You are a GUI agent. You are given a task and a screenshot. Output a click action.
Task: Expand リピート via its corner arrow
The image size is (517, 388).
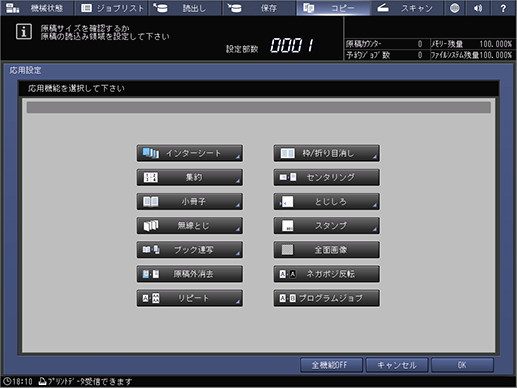pos(238,302)
